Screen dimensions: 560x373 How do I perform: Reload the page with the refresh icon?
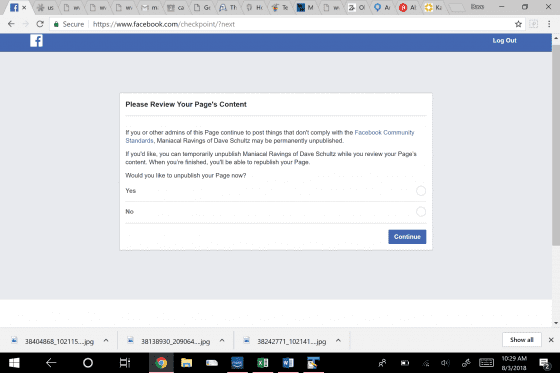pos(40,24)
